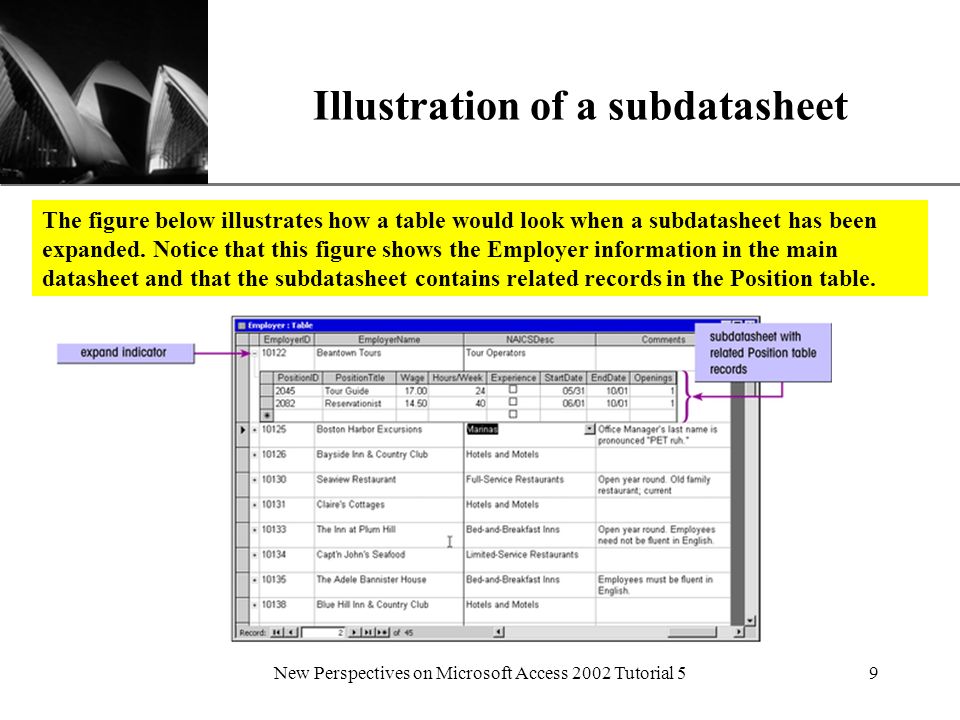Click new-record asterisk selector in subdatasheet

point(267,415)
